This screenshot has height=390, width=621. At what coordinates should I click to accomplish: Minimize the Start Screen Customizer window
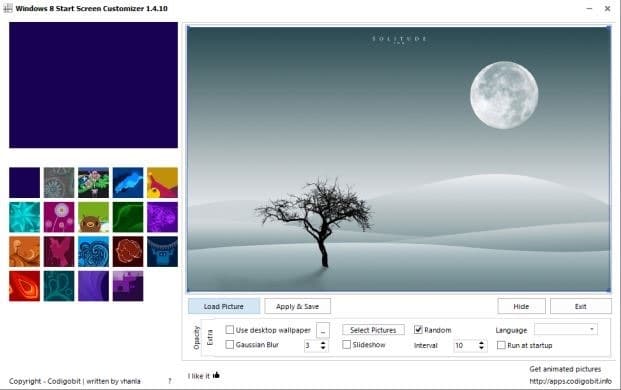pos(589,8)
